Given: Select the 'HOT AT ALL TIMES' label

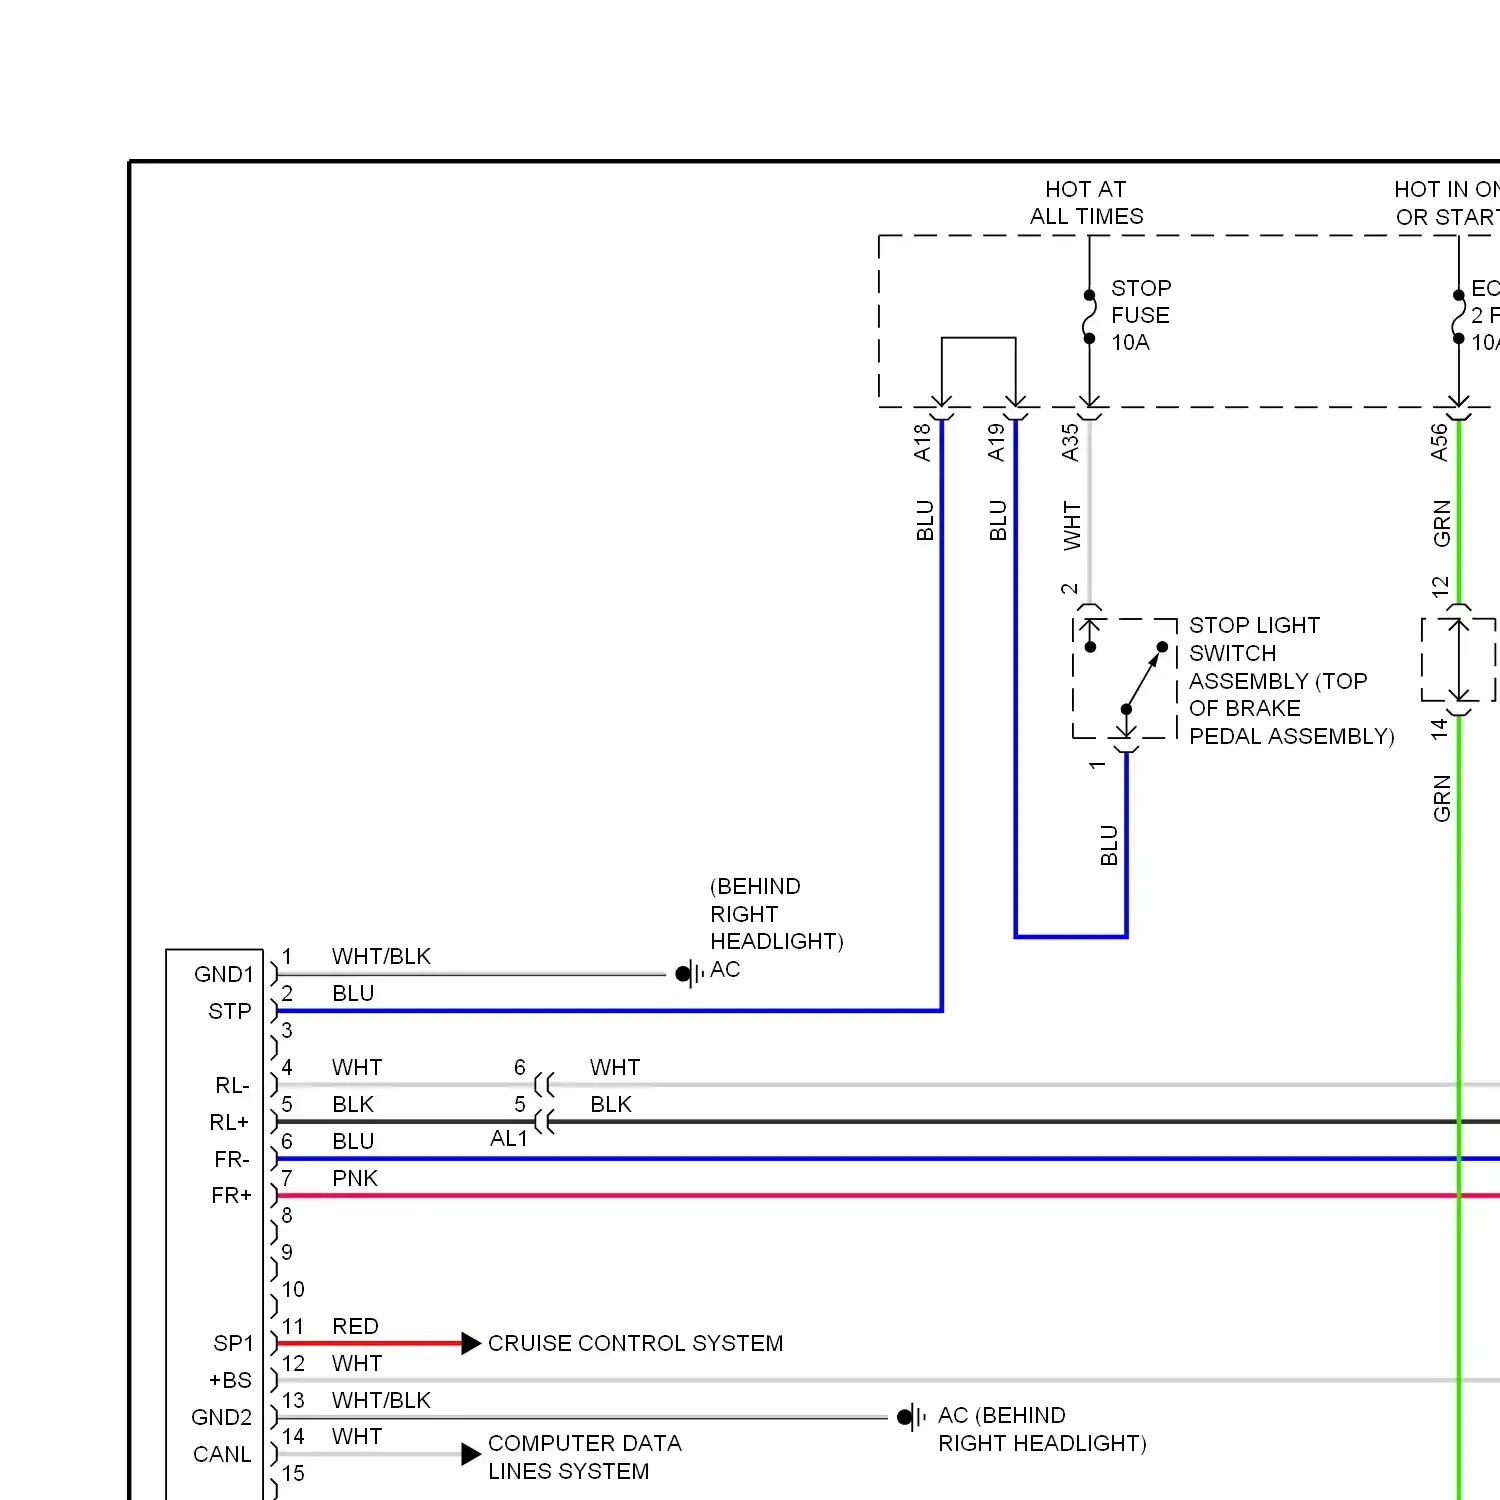Looking at the screenshot, I should point(1087,203).
